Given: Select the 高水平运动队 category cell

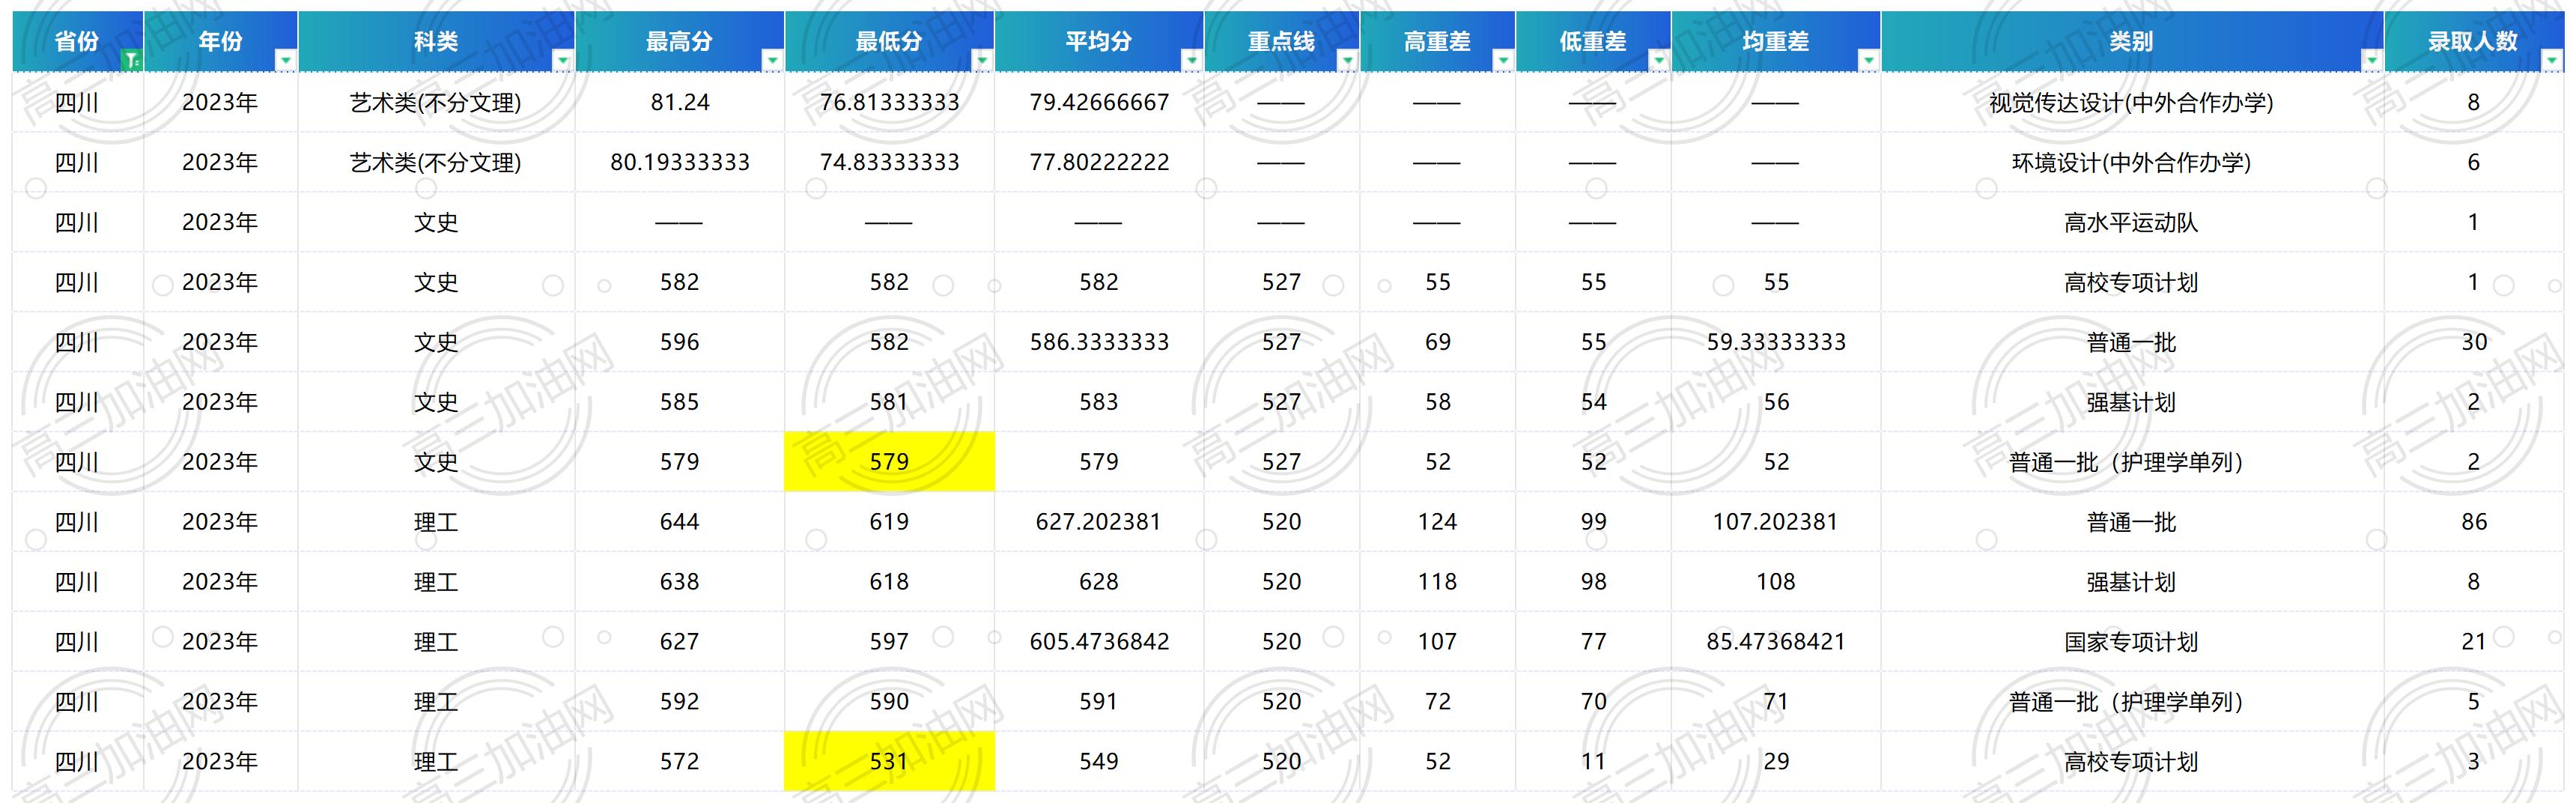Looking at the screenshot, I should tap(2132, 222).
